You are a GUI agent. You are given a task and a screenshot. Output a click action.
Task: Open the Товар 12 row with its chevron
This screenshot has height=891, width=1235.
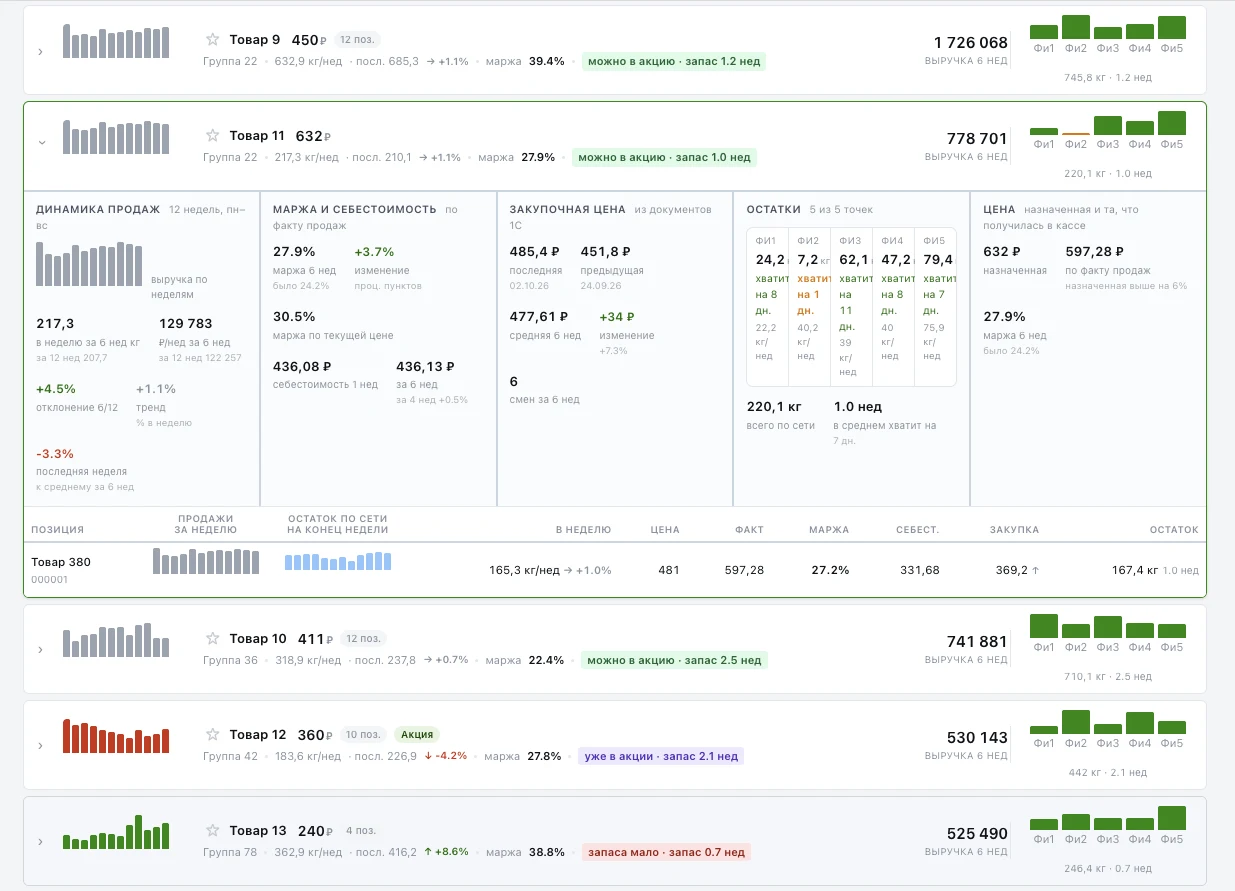40,746
